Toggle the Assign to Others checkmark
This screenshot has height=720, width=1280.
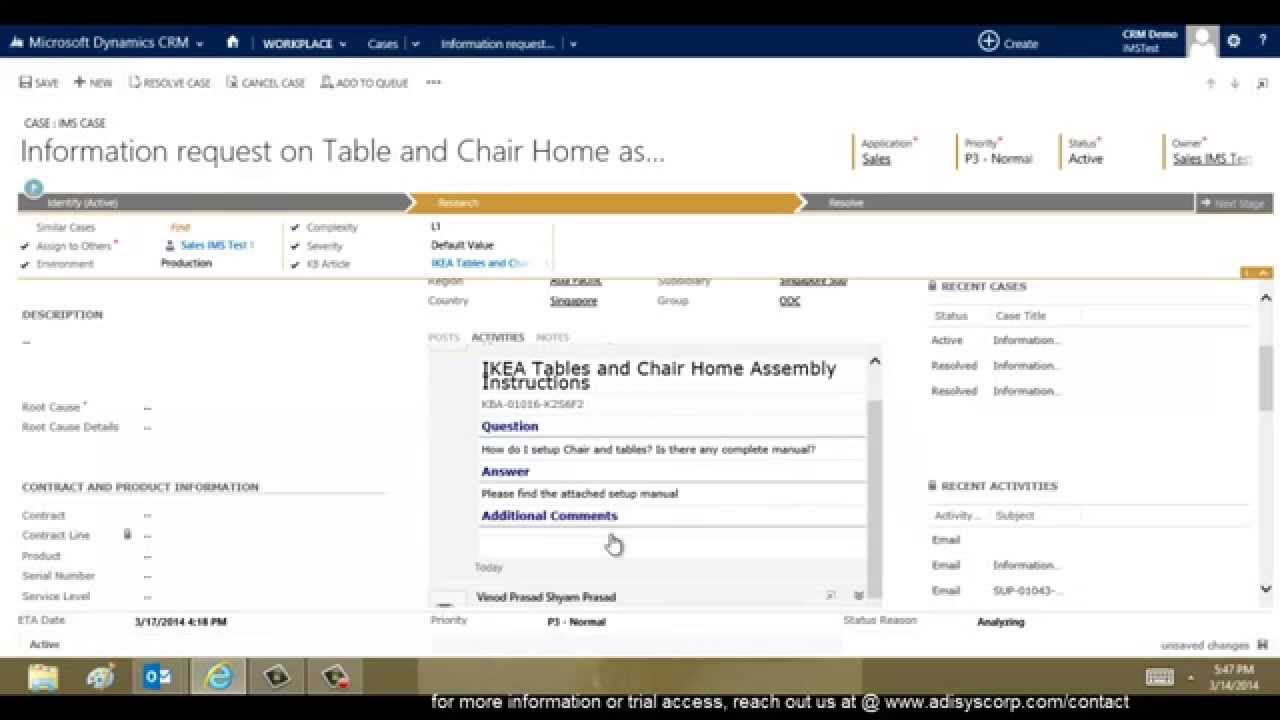point(25,246)
